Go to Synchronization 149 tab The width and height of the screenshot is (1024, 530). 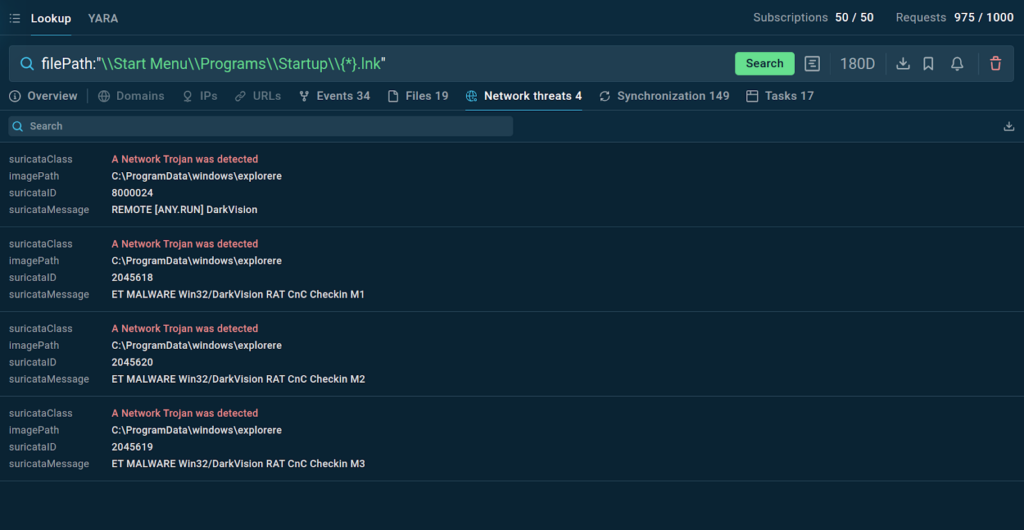(x=664, y=96)
